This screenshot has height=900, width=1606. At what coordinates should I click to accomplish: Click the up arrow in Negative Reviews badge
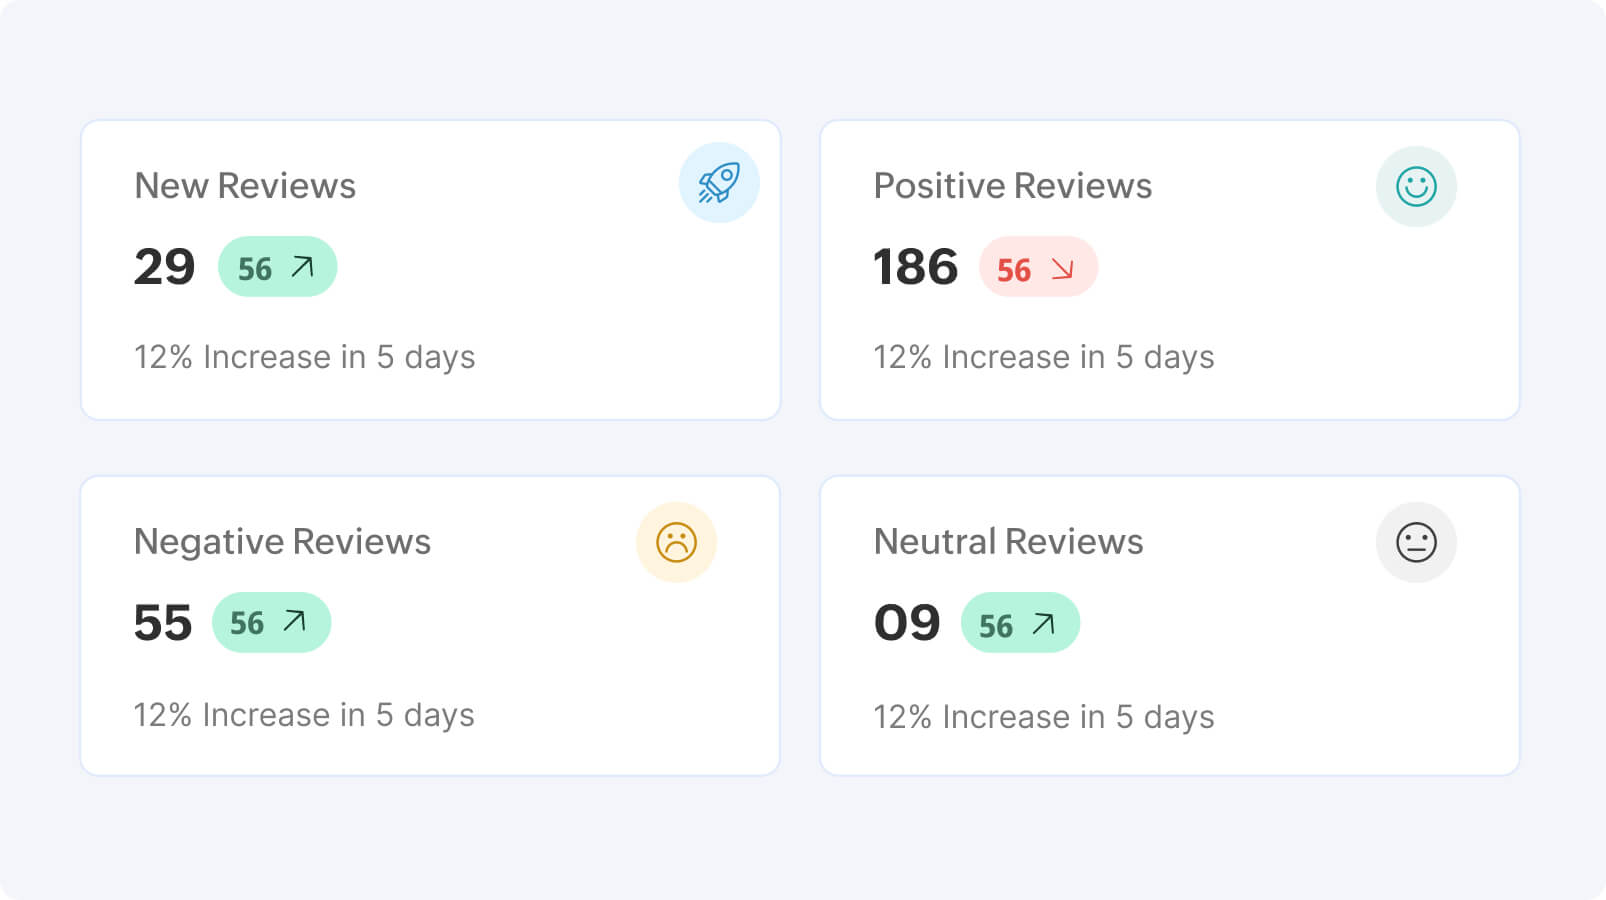pyautogui.click(x=294, y=622)
